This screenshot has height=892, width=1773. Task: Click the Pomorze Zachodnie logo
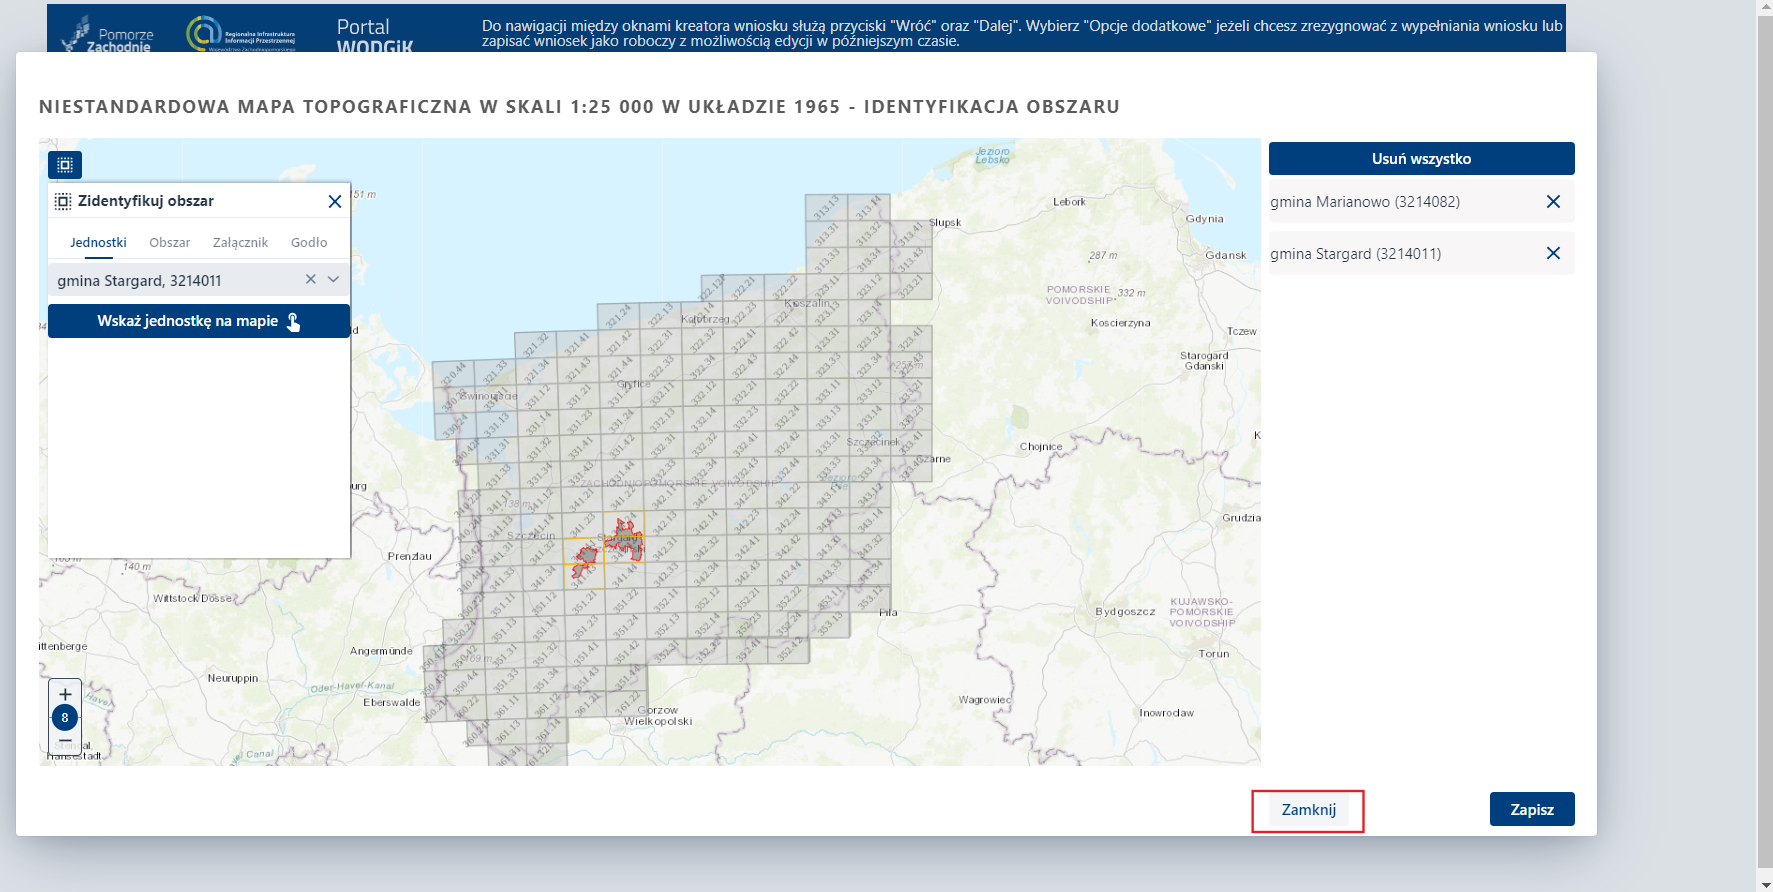[x=107, y=35]
